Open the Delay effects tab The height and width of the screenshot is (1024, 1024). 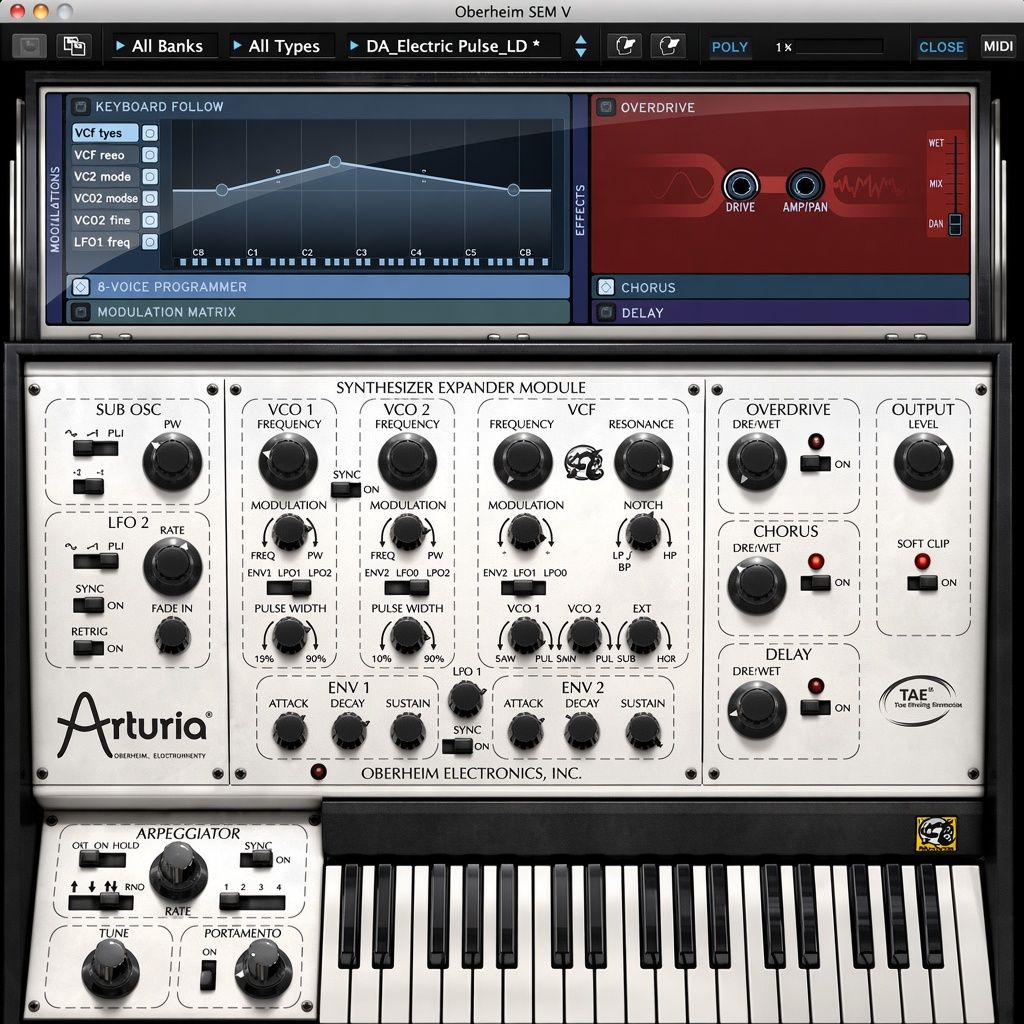(x=780, y=313)
